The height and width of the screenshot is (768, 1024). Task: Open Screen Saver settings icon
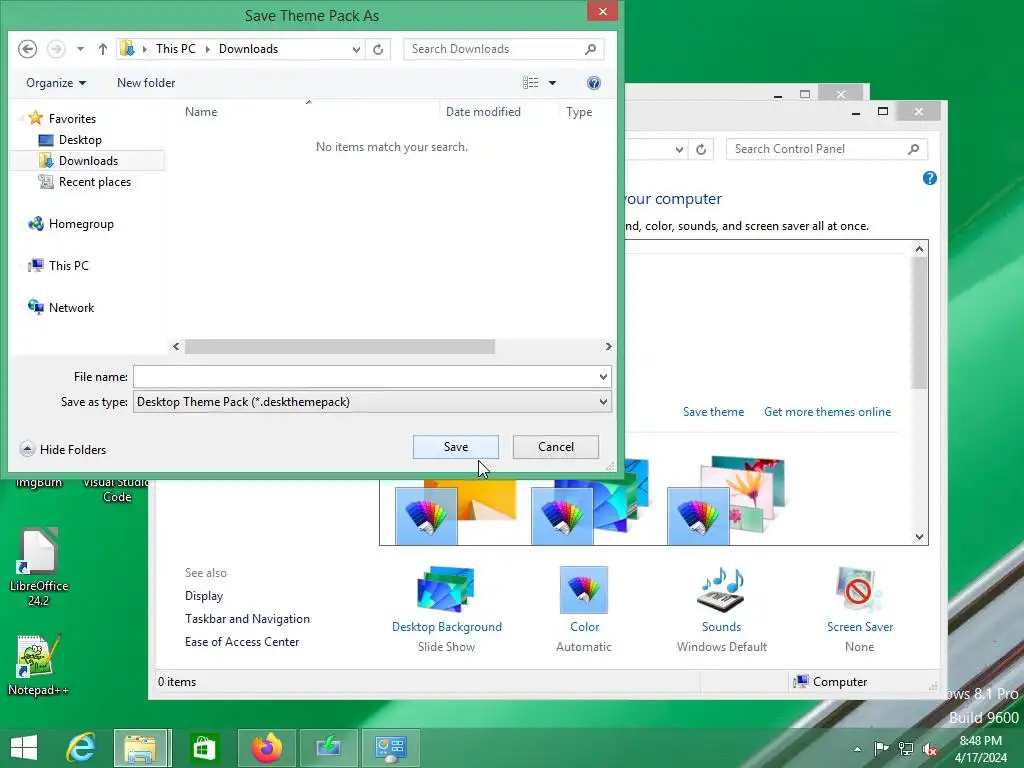(x=859, y=590)
